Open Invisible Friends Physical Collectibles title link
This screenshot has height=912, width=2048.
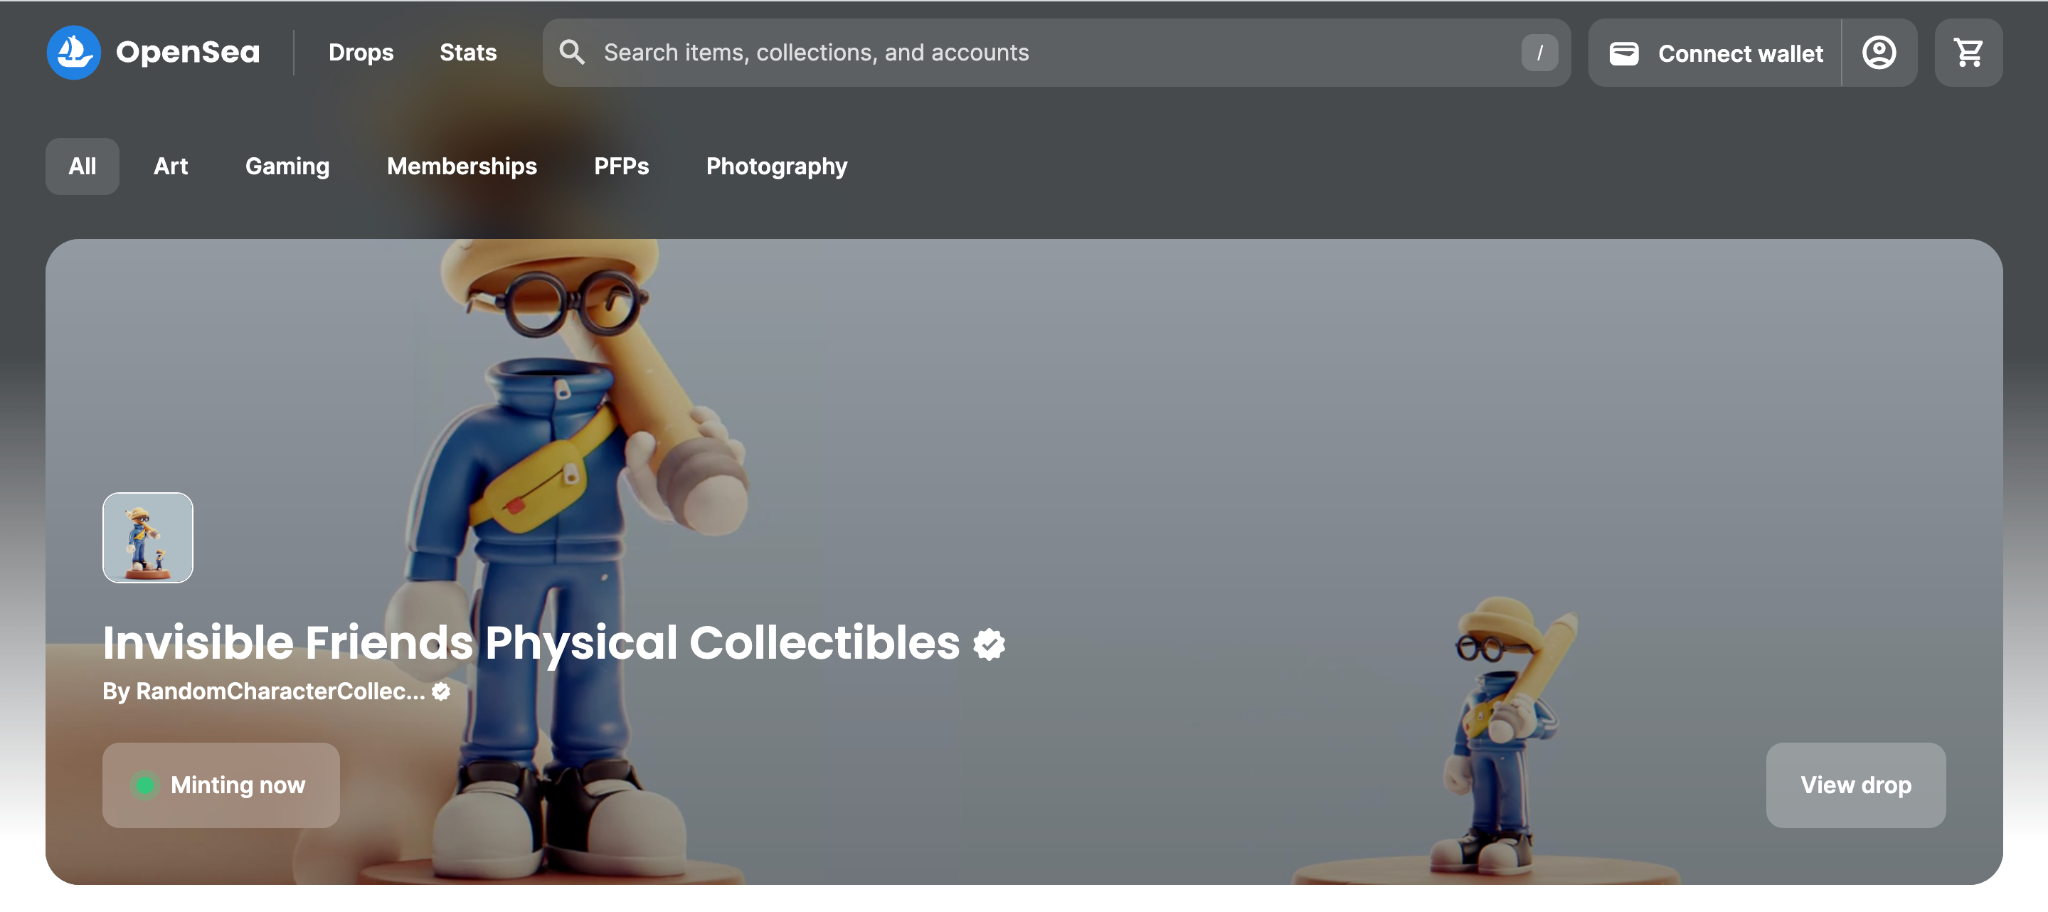531,643
